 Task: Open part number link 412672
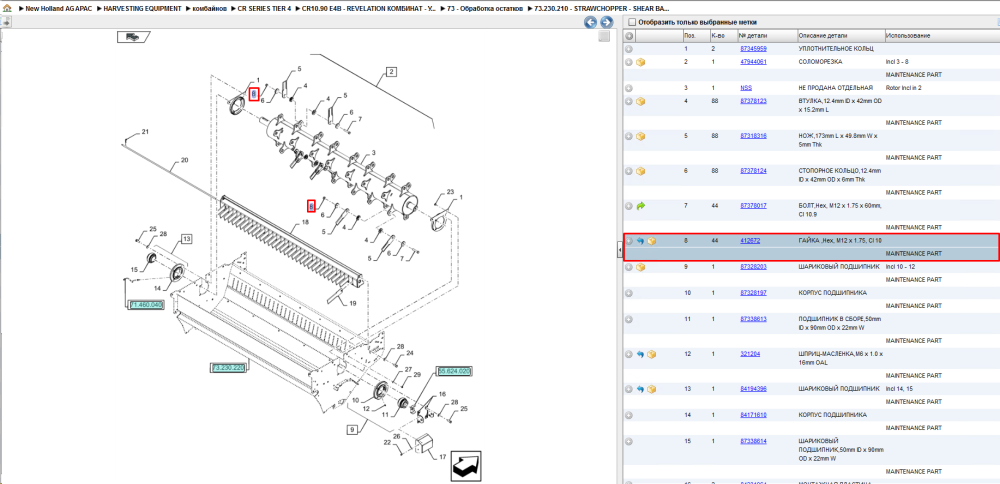point(750,241)
